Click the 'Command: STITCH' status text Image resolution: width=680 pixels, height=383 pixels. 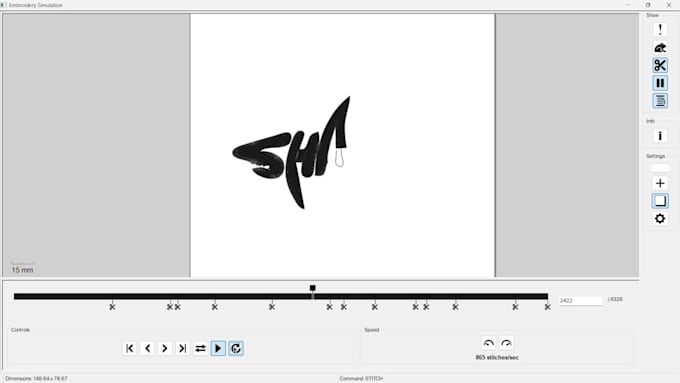(361, 379)
